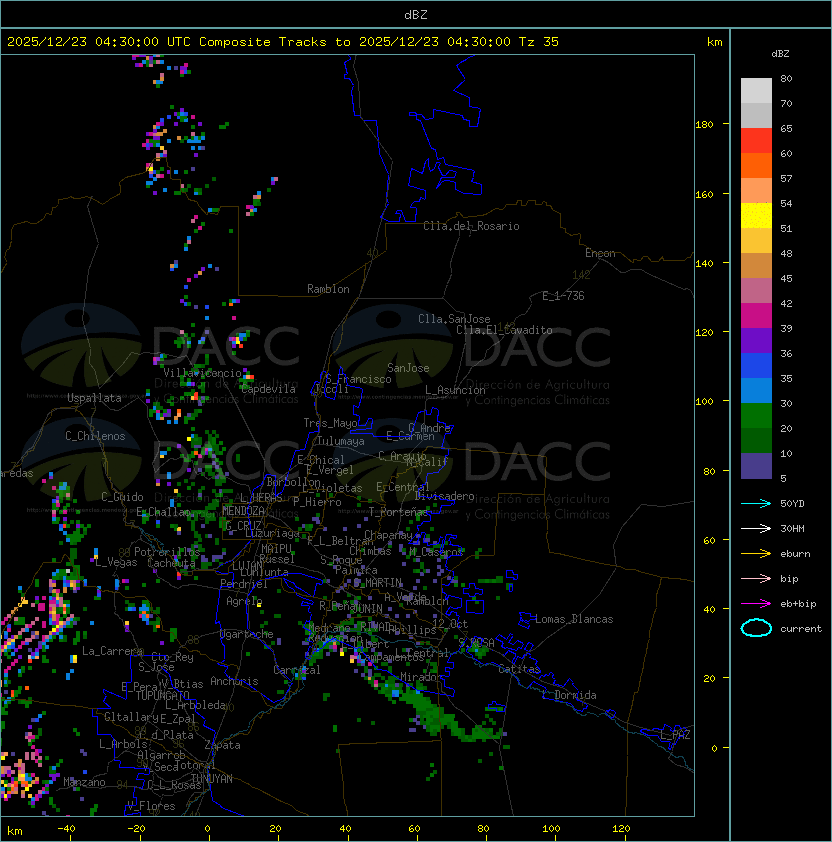Click the 'Uspallata' map label
The image size is (832, 842).
(x=94, y=398)
